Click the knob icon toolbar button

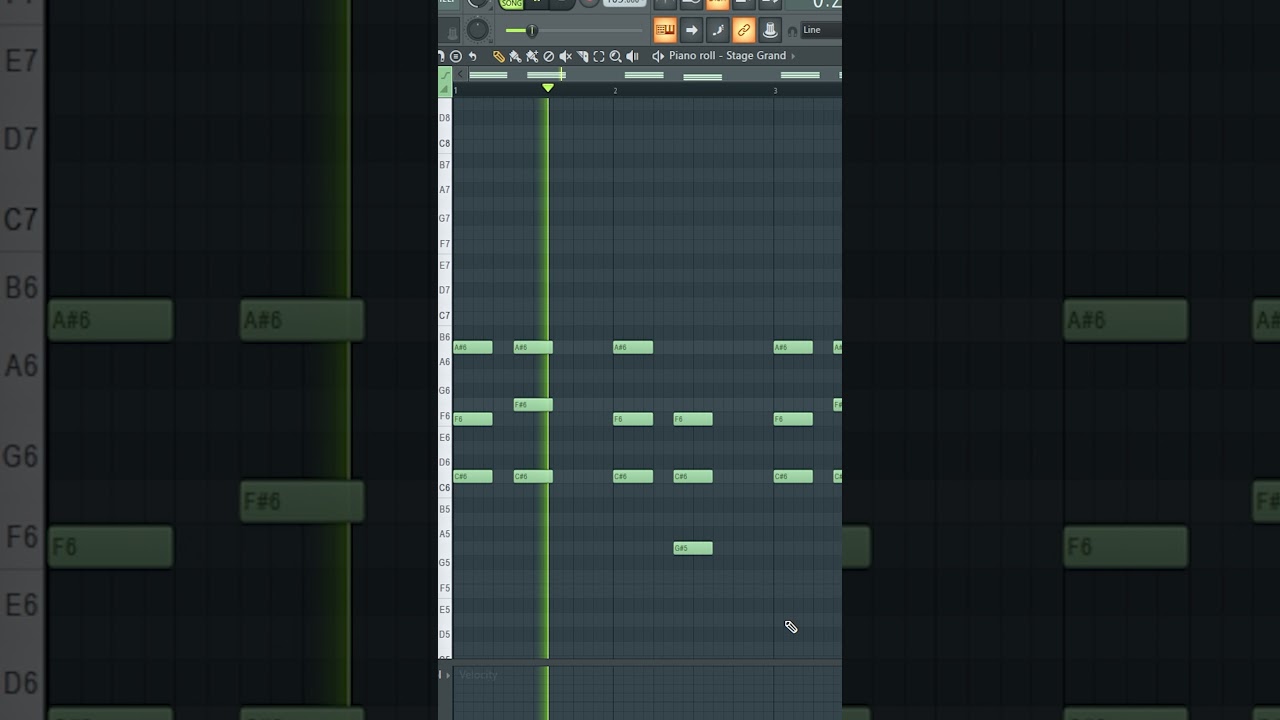point(770,30)
